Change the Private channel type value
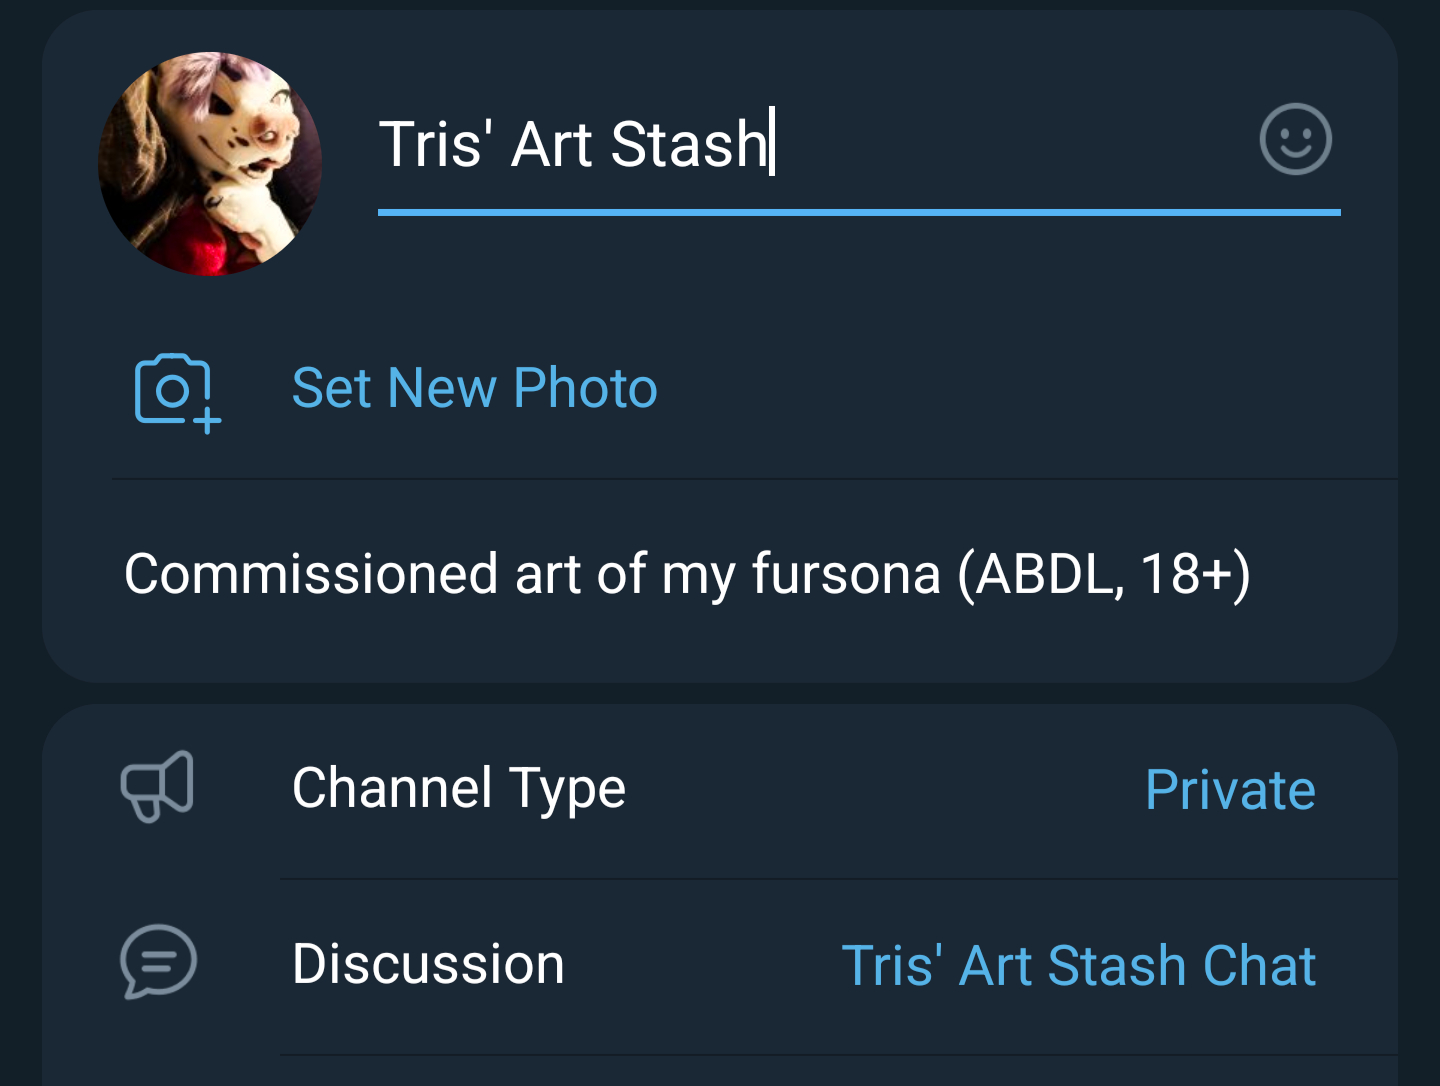The image size is (1440, 1086). 1230,790
